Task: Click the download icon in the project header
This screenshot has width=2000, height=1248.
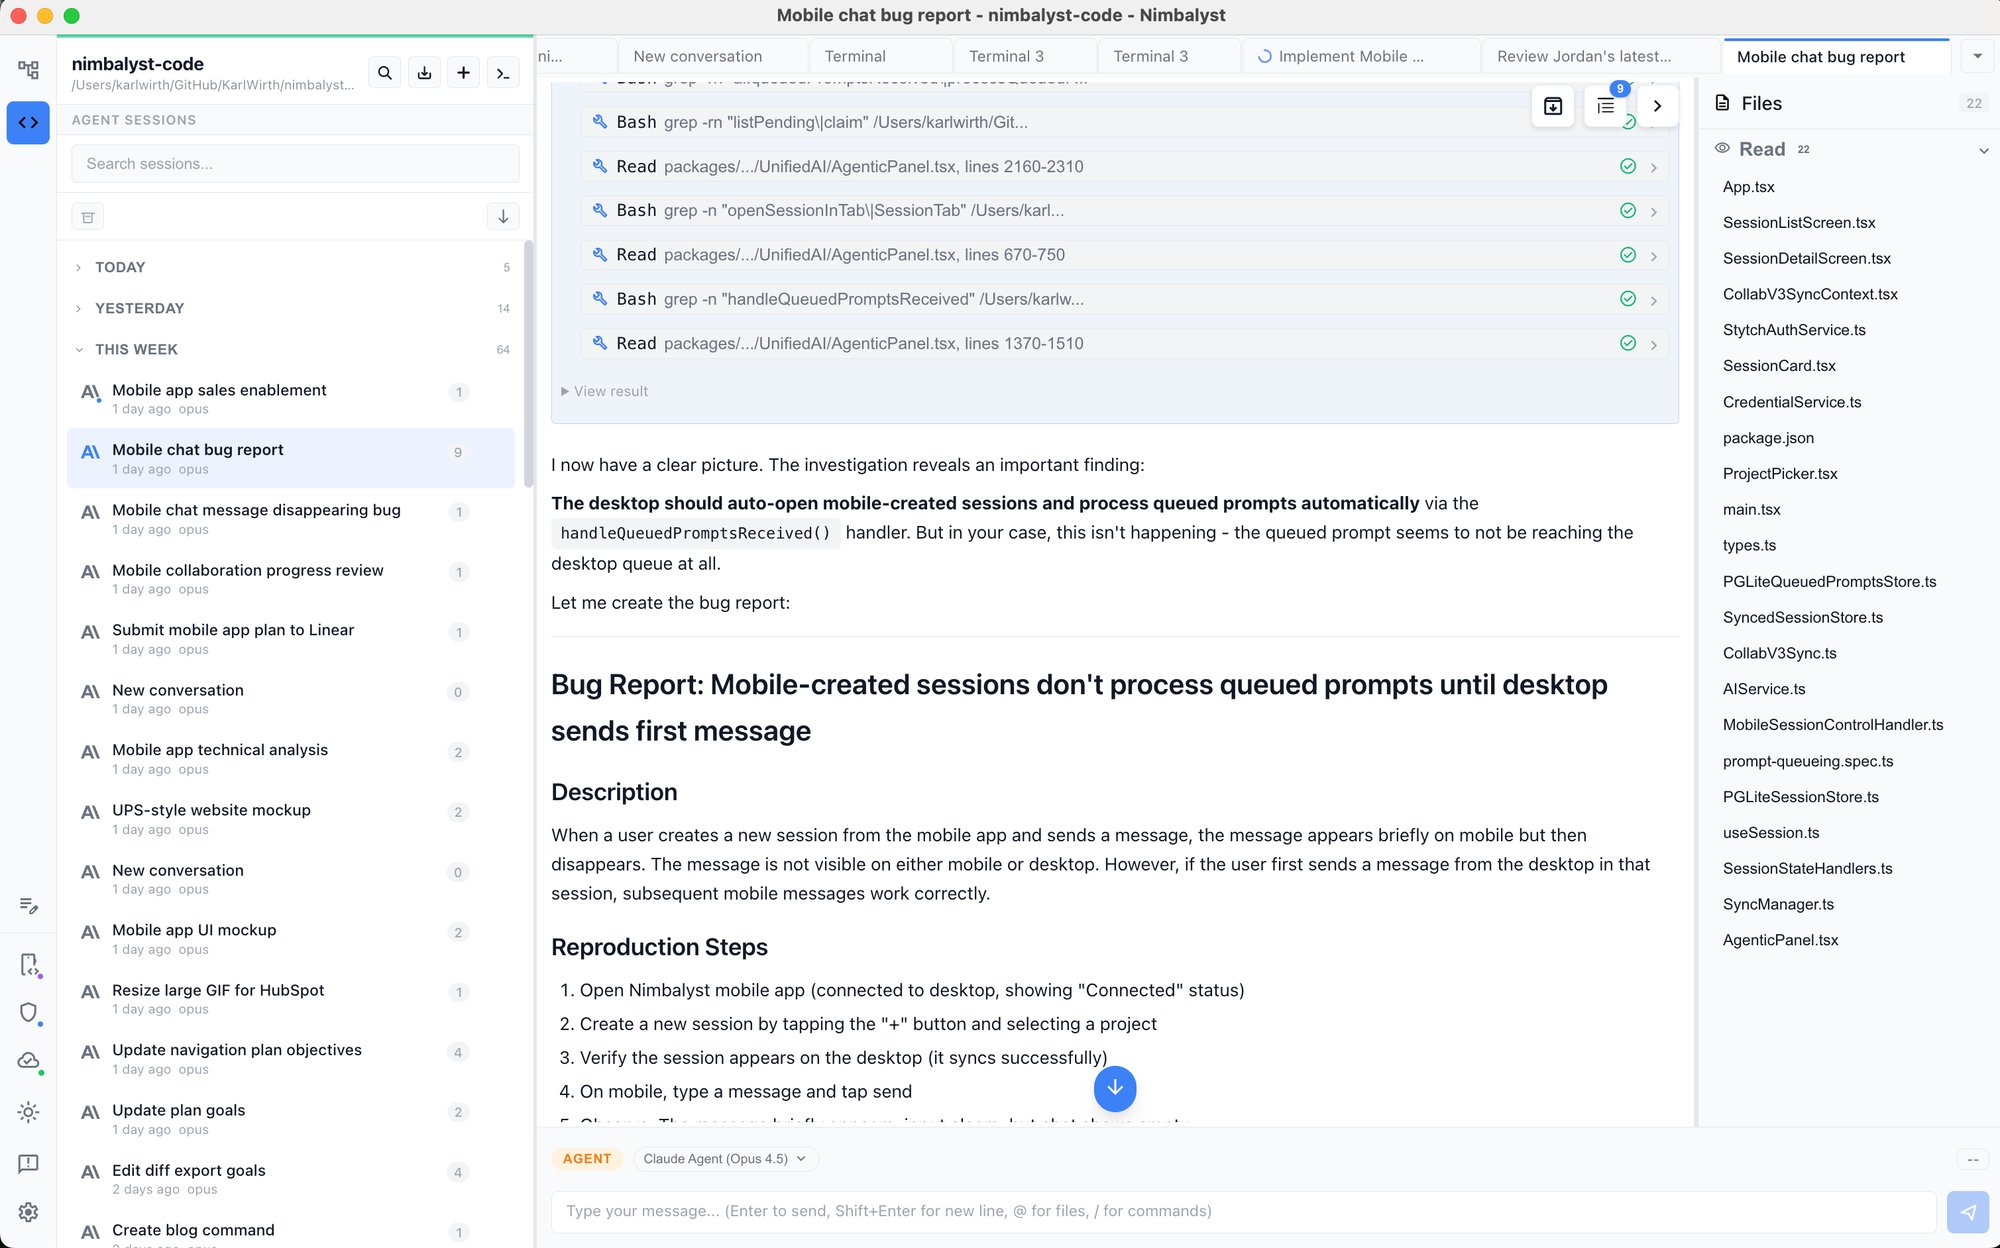Action: [x=424, y=73]
